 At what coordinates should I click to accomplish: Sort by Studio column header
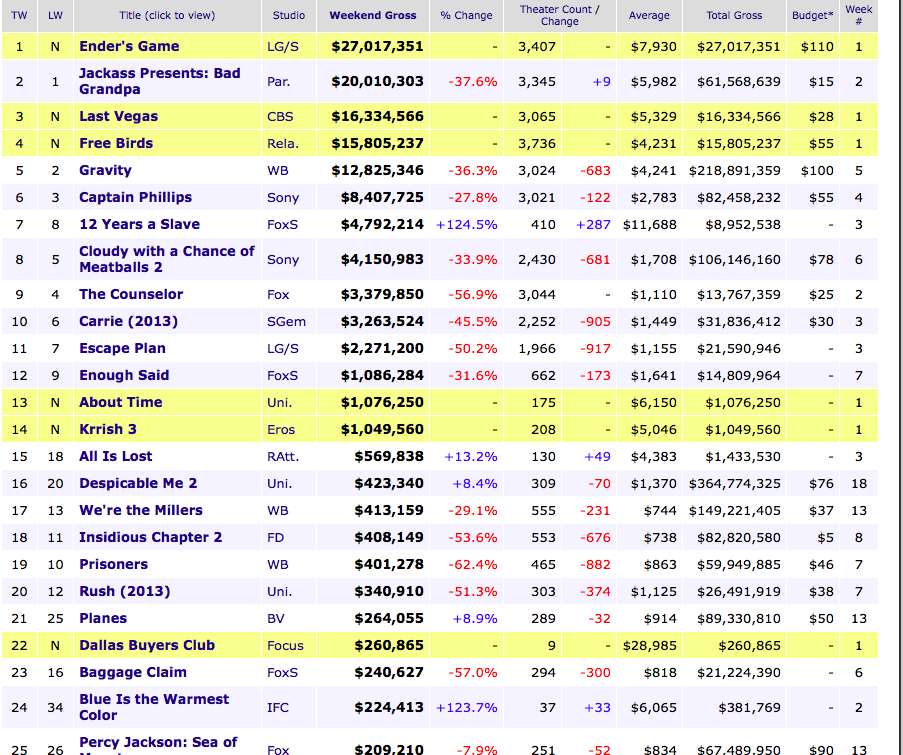click(289, 16)
